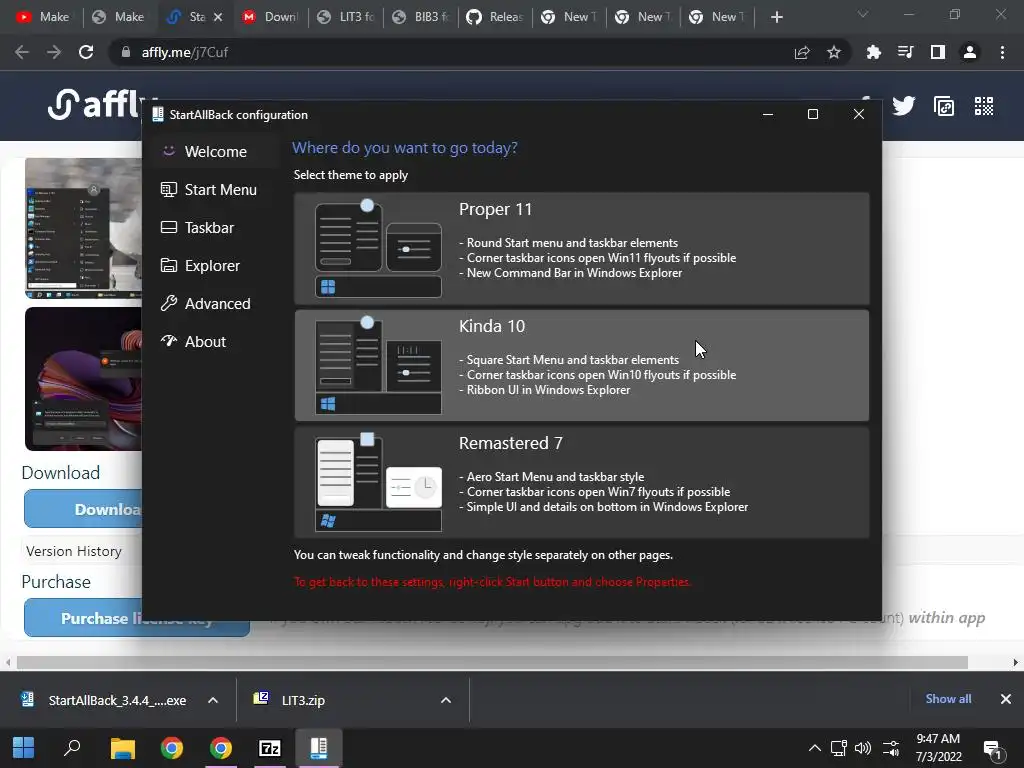
Task: Open a new Chrome tab
Action: coord(776,17)
